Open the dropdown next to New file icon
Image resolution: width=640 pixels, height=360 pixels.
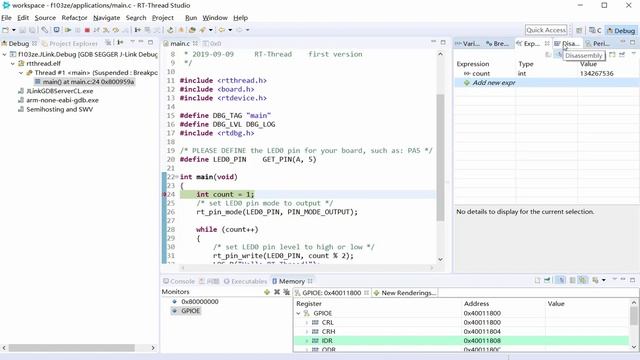(x=13, y=30)
